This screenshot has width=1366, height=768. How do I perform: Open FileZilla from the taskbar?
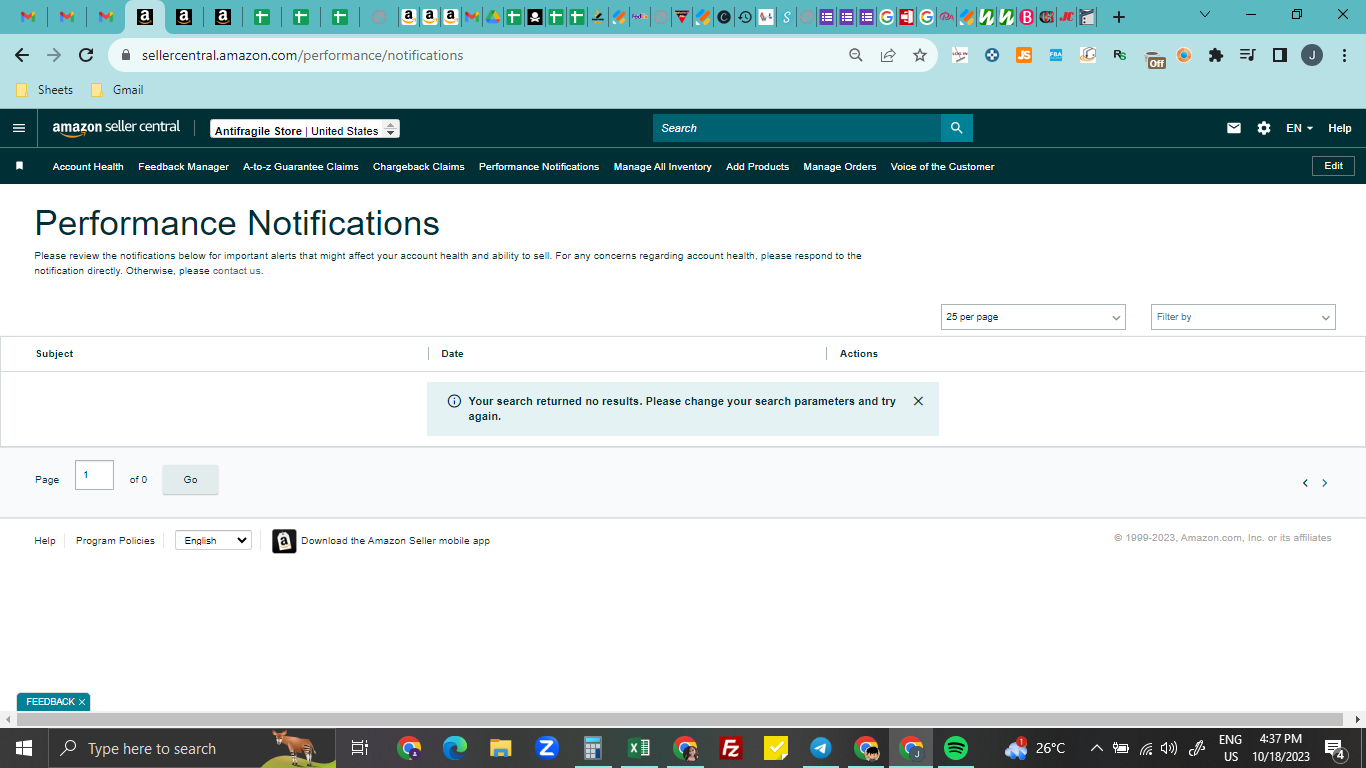(x=731, y=748)
